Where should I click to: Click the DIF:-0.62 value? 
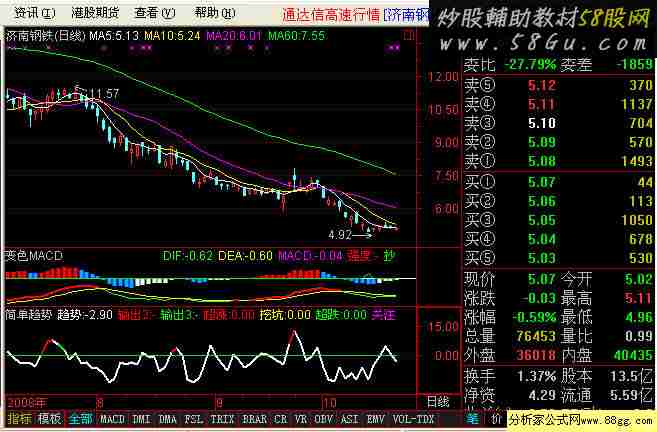pos(188,256)
